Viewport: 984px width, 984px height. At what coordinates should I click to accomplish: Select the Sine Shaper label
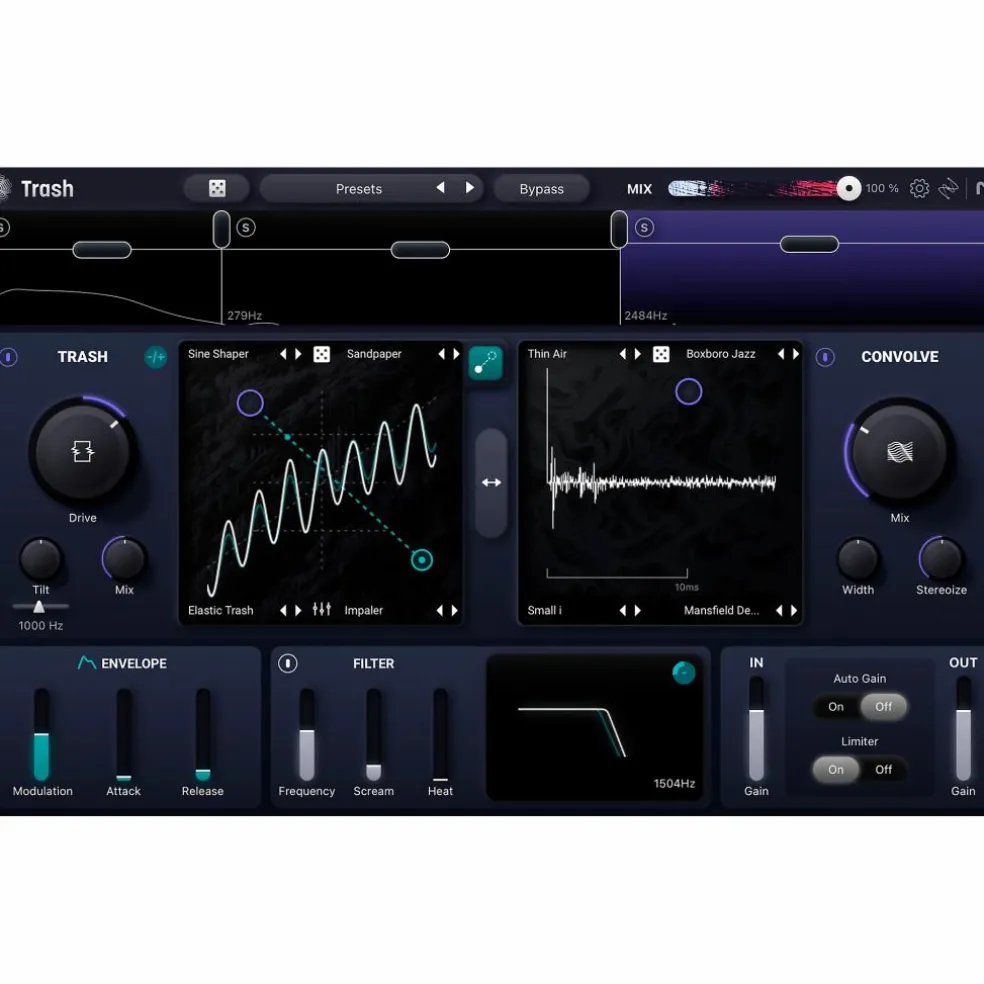pyautogui.click(x=218, y=354)
